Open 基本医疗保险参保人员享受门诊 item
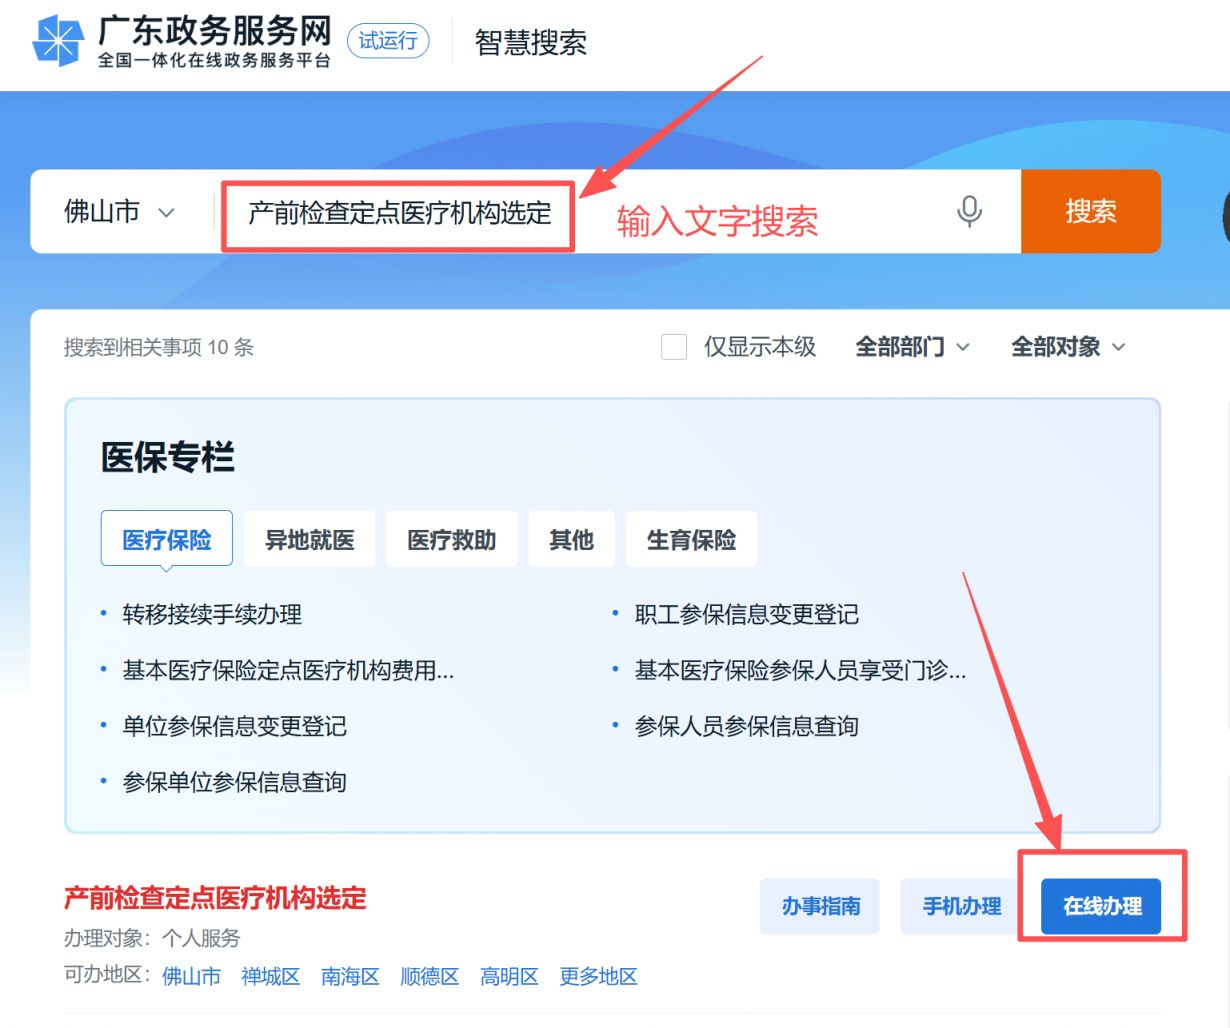Viewport: 1230px width, 1028px height. click(x=800, y=670)
